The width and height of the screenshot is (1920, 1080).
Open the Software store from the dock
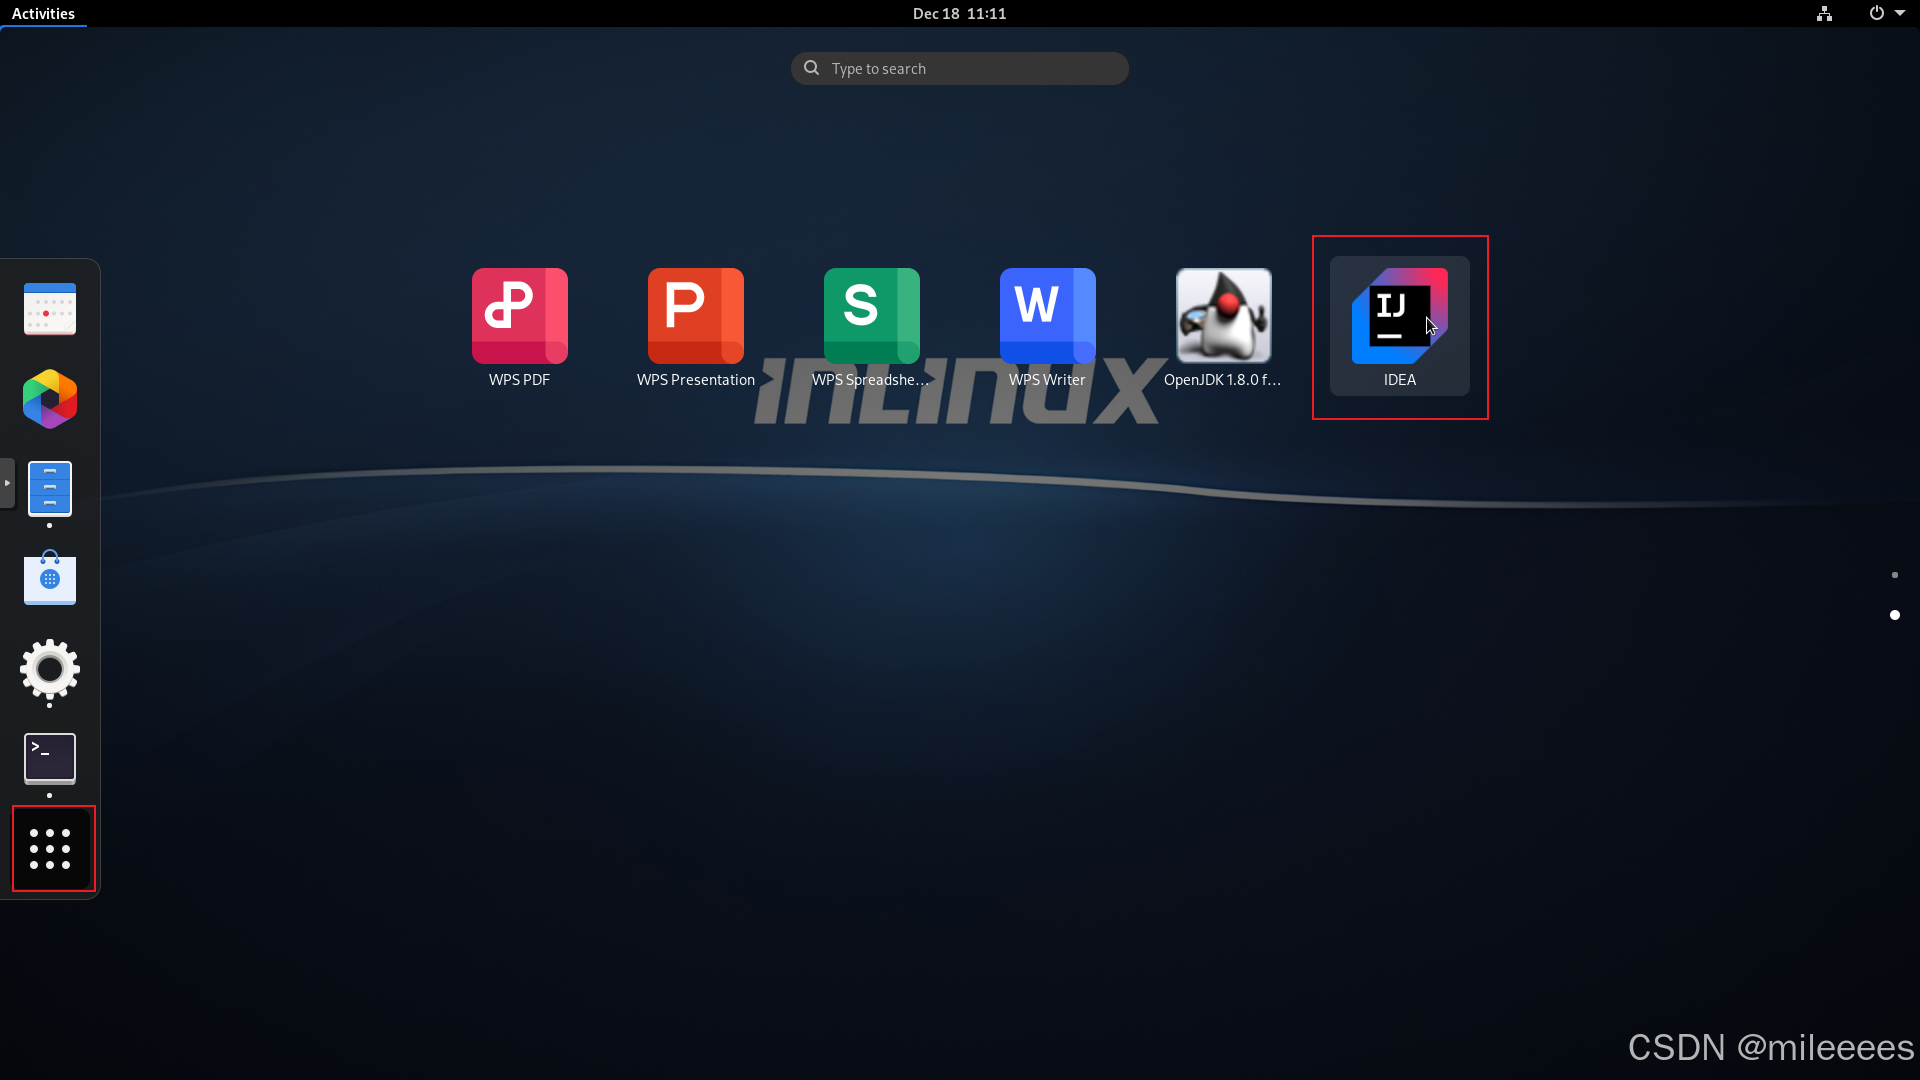(x=49, y=579)
